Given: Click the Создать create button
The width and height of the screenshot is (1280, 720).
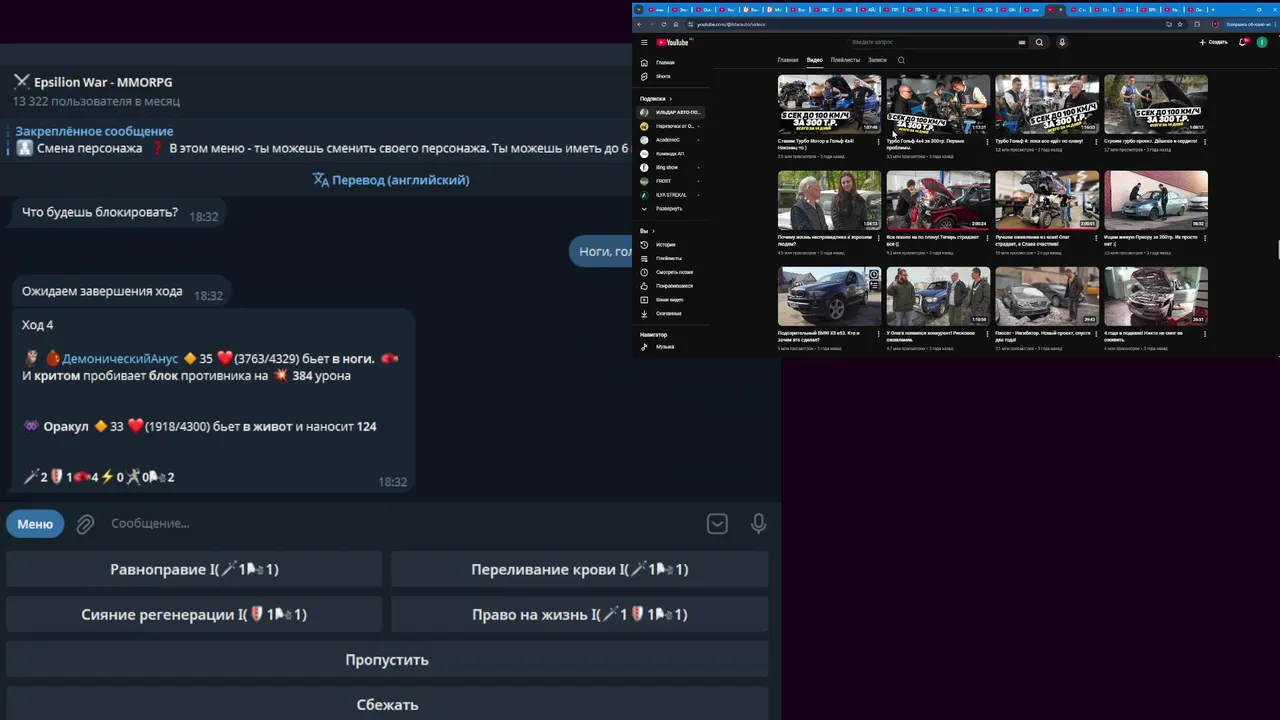Looking at the screenshot, I should [x=1213, y=42].
